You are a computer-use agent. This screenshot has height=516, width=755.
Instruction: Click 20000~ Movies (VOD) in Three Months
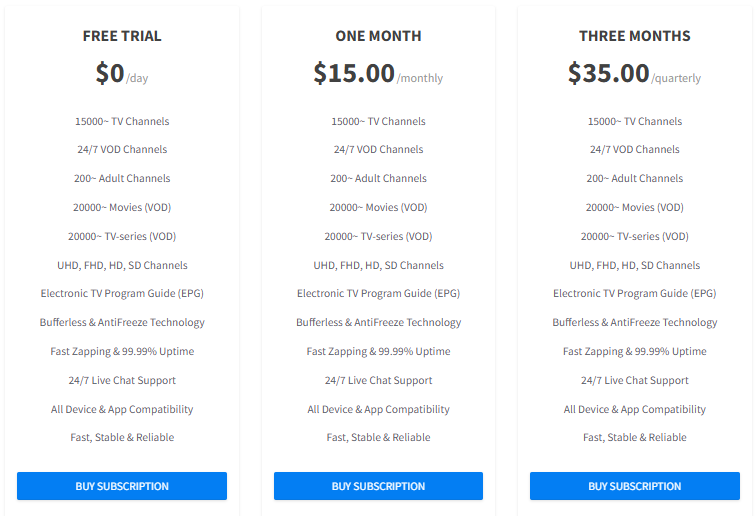(x=635, y=208)
